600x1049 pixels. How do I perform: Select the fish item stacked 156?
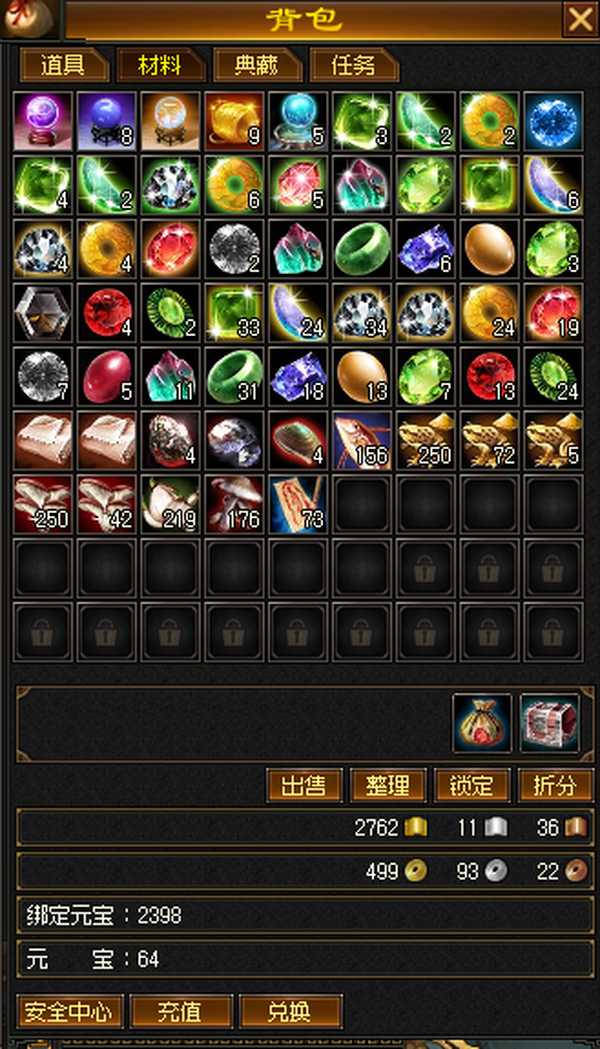pos(362,440)
